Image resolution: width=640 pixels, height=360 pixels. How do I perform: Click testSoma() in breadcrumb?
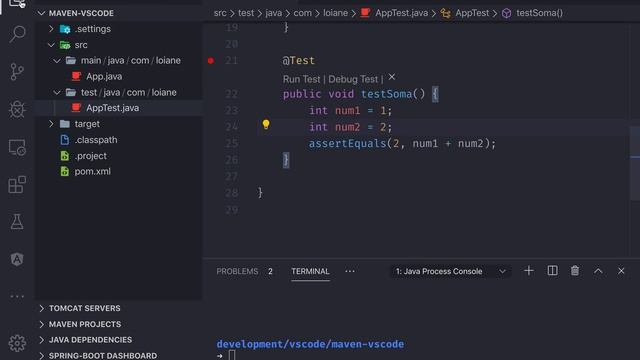click(x=539, y=13)
